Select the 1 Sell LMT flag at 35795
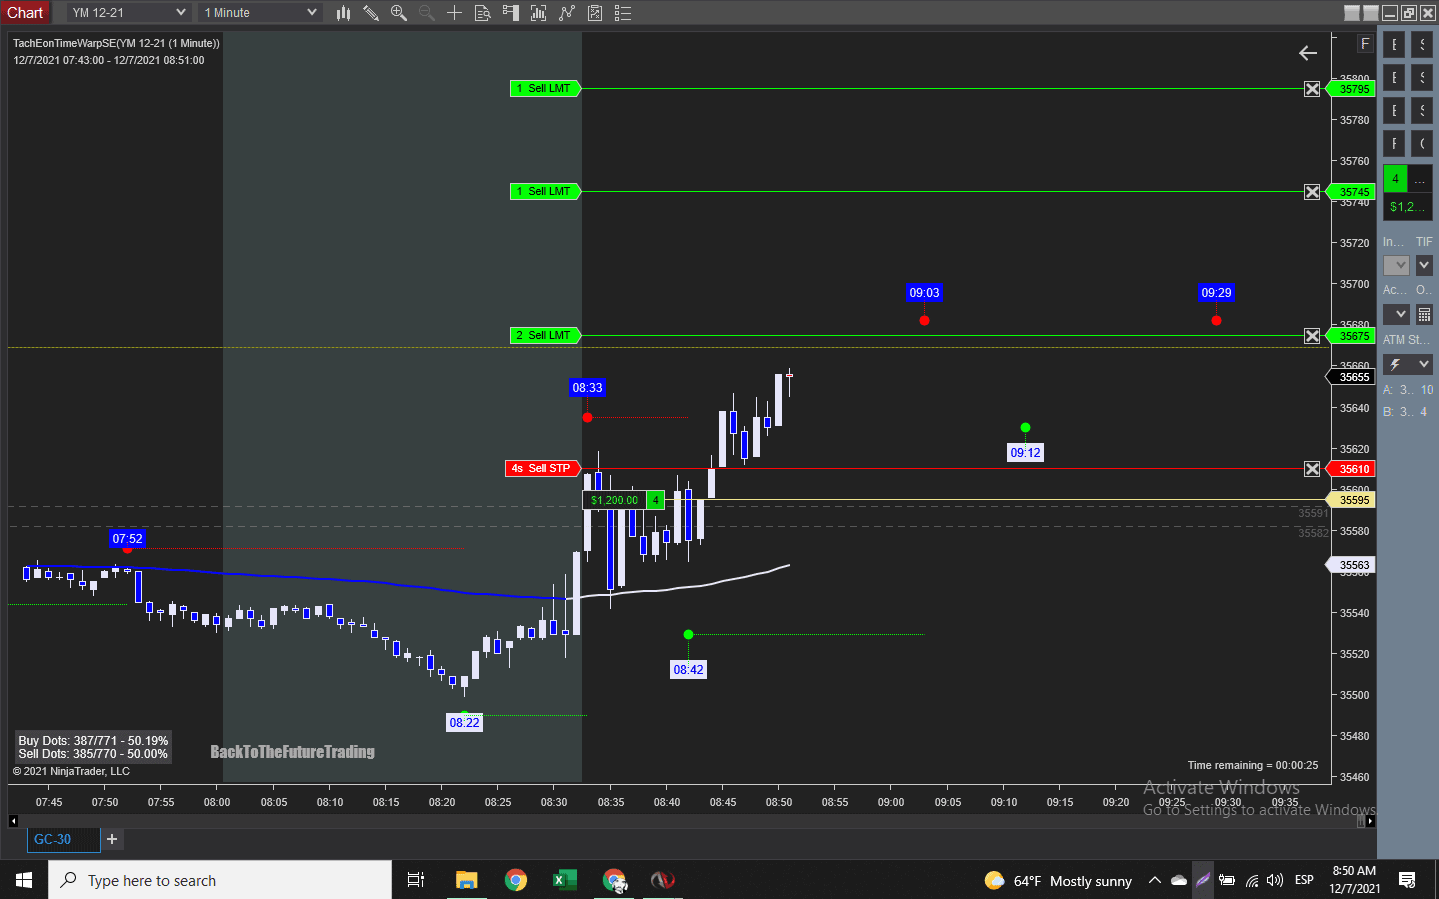Image resolution: width=1439 pixels, height=899 pixels. click(x=545, y=89)
